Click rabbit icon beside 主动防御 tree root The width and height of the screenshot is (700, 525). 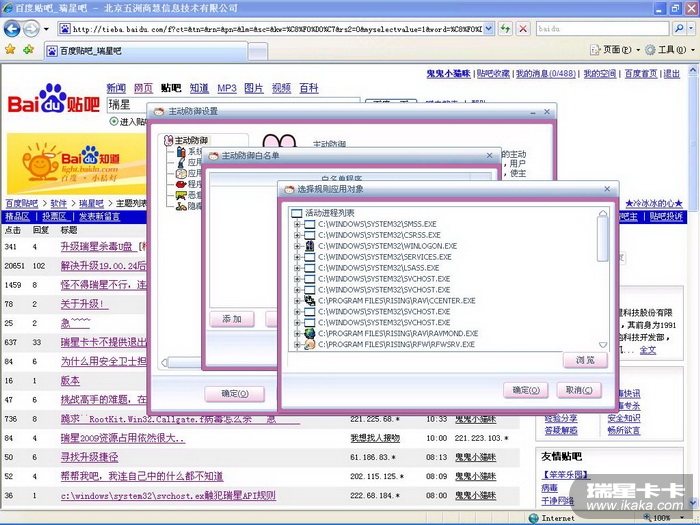pyautogui.click(x=169, y=141)
